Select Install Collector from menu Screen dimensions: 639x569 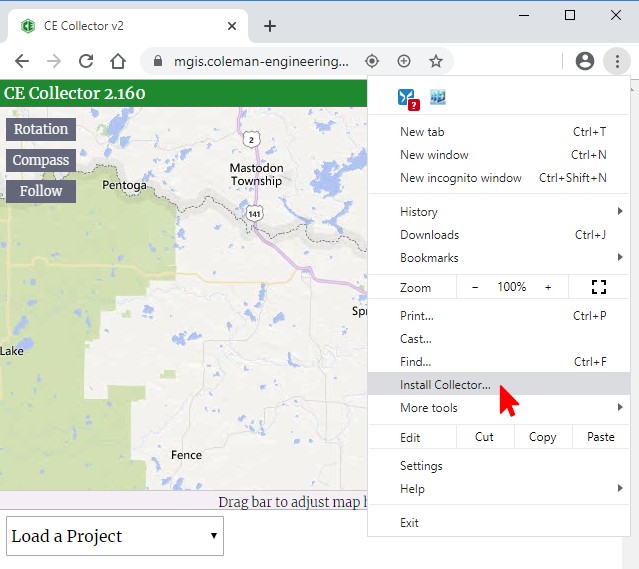(446, 385)
